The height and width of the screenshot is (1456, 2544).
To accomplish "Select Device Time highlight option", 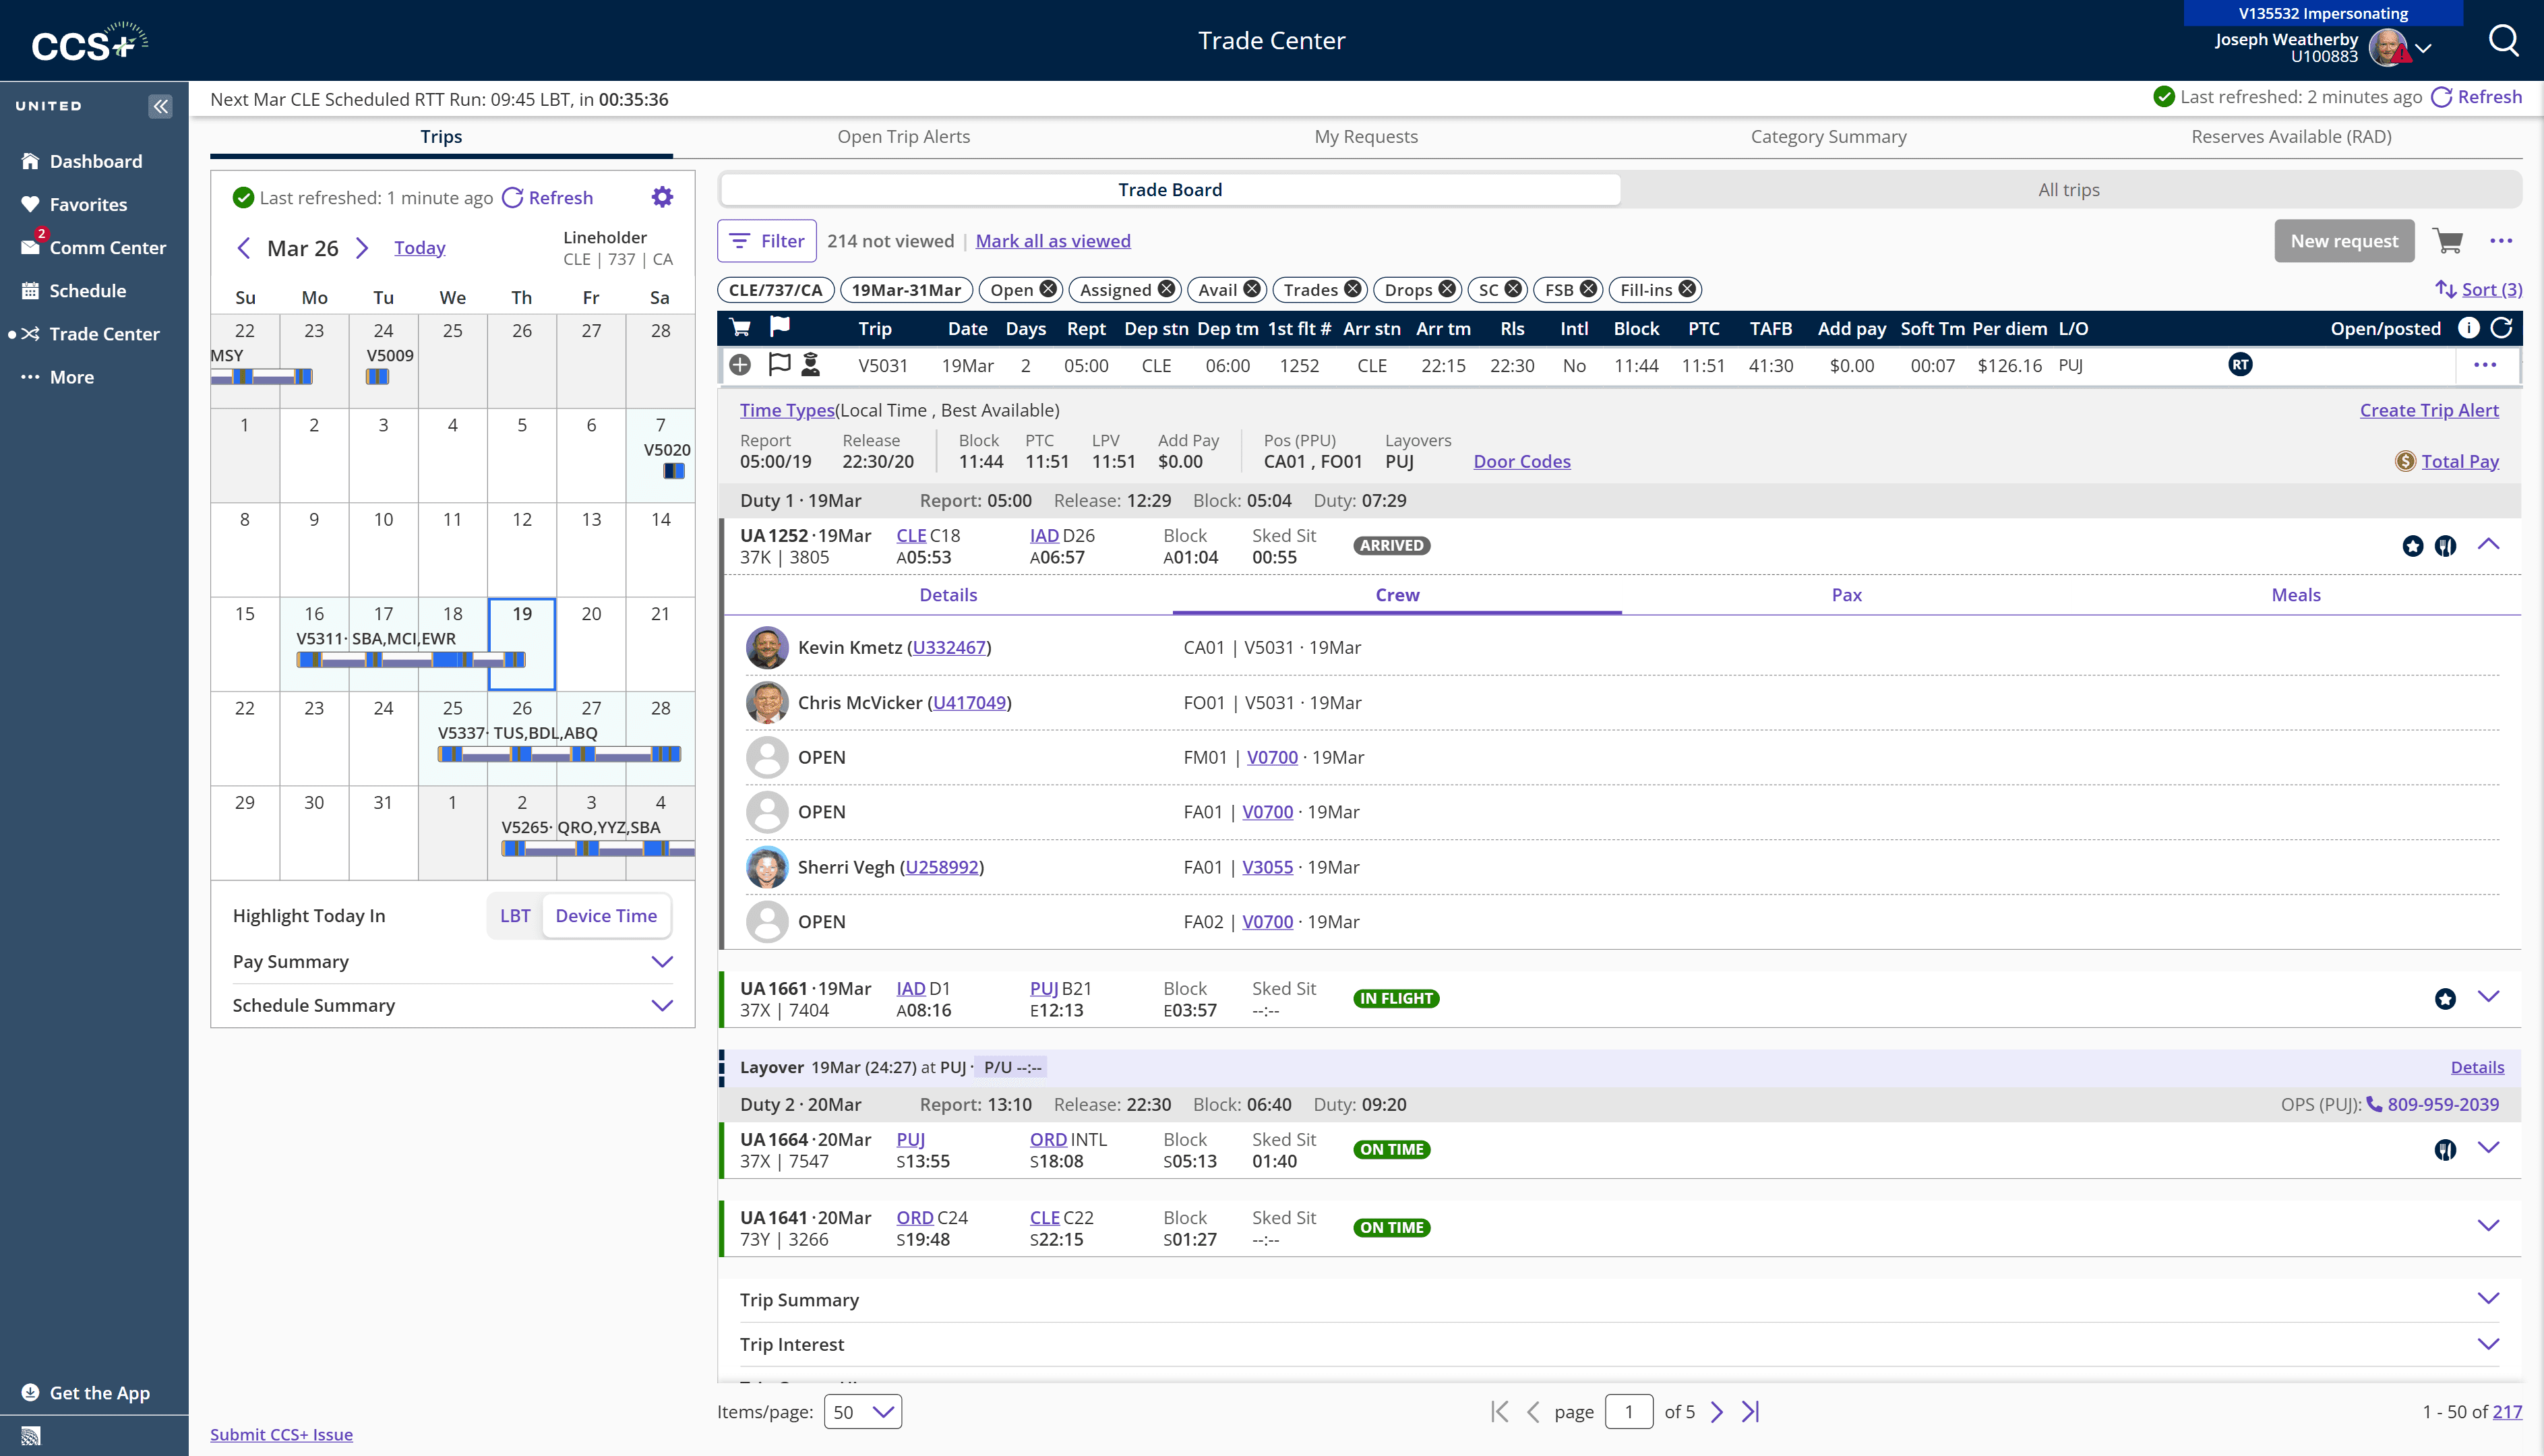I will point(606,915).
